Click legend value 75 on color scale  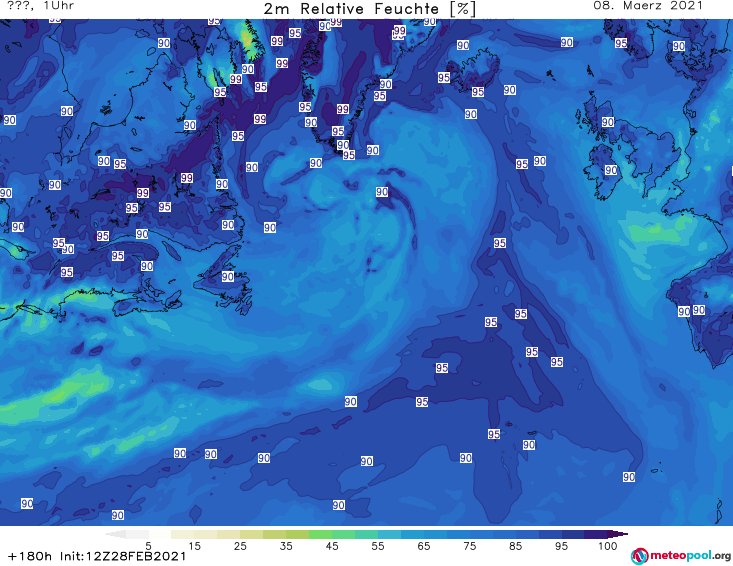click(470, 546)
